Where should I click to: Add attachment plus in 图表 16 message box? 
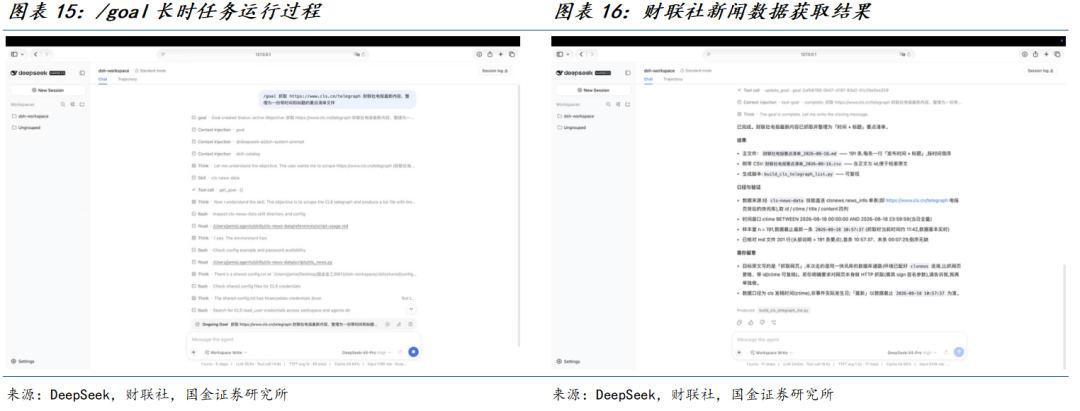pos(739,352)
